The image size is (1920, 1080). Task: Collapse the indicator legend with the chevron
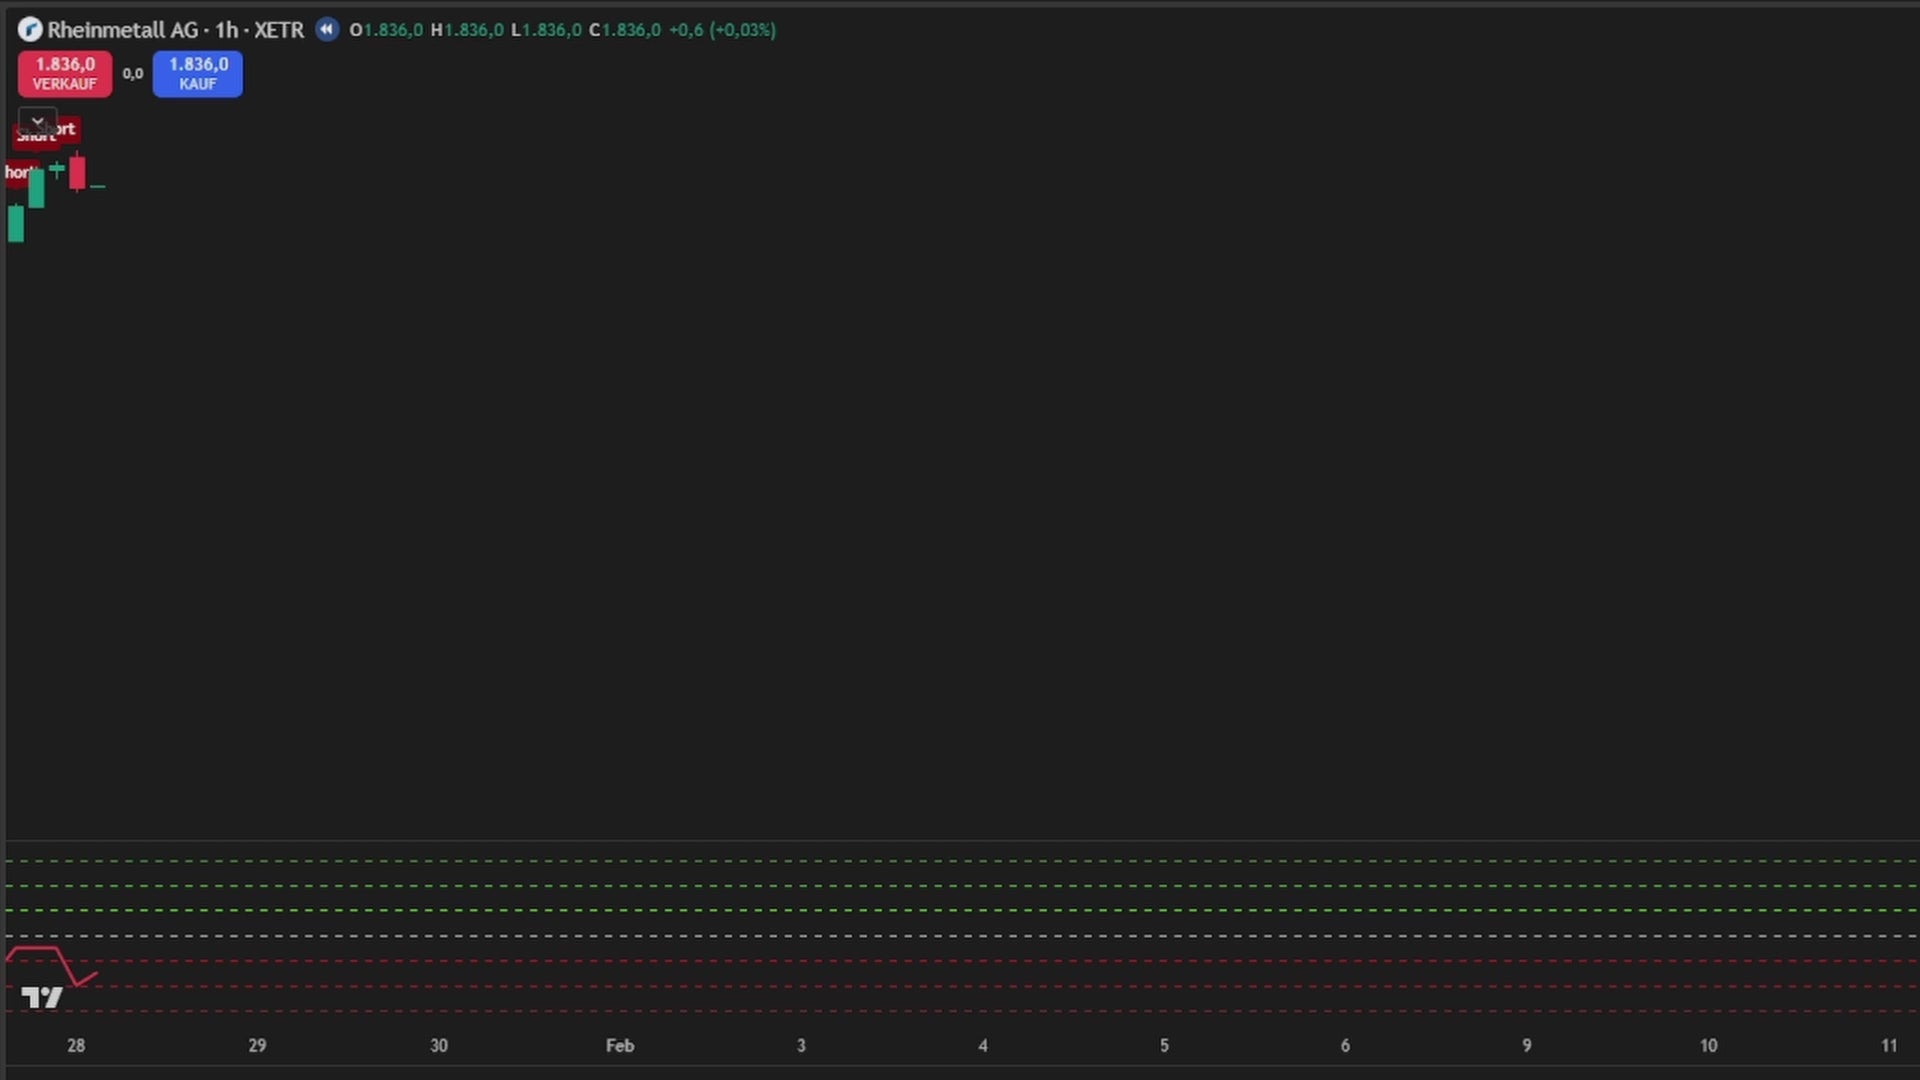[x=38, y=121]
